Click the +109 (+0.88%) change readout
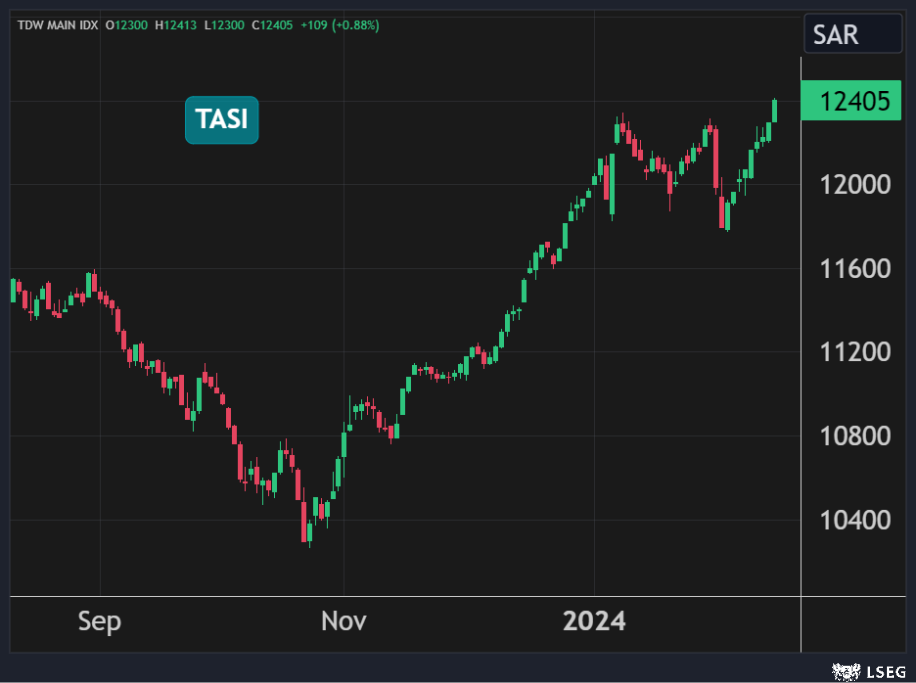The width and height of the screenshot is (916, 683). coord(340,25)
